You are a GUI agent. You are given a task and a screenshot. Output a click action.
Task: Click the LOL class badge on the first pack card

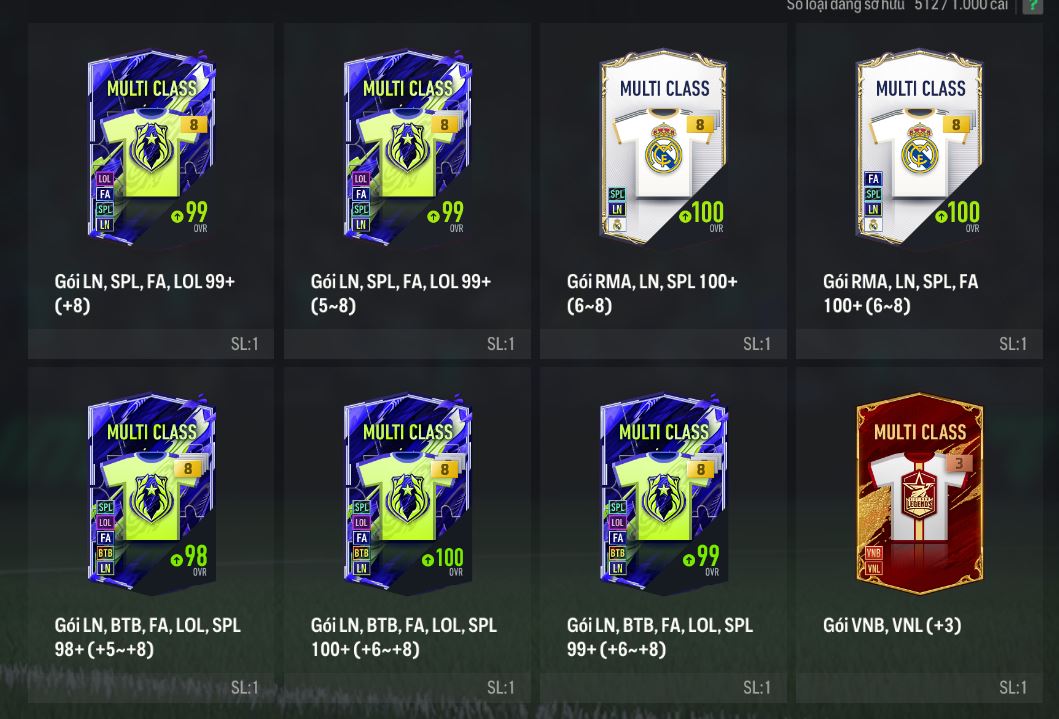104,179
